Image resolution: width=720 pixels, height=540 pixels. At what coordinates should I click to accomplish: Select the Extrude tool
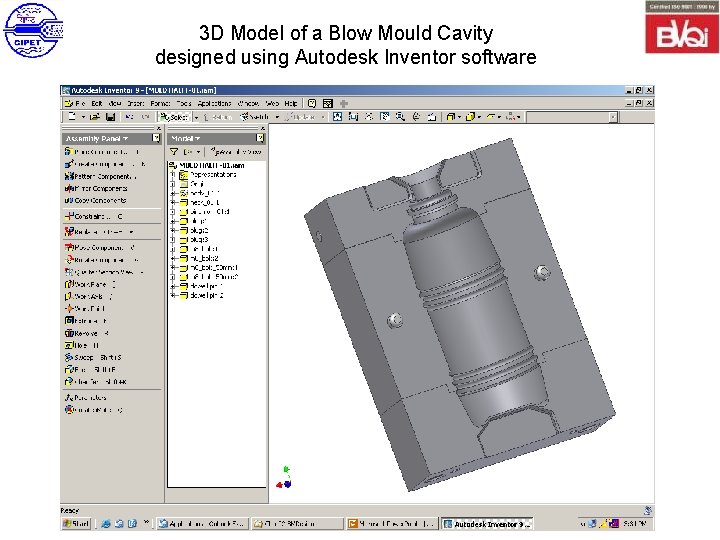click(x=86, y=321)
